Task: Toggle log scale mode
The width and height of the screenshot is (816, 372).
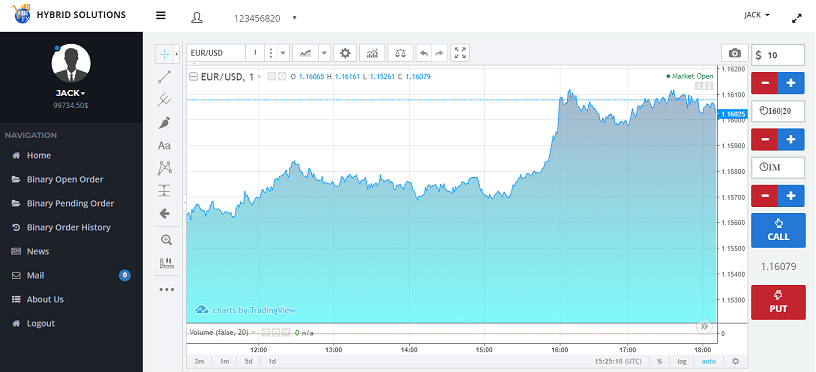Action: [x=682, y=361]
